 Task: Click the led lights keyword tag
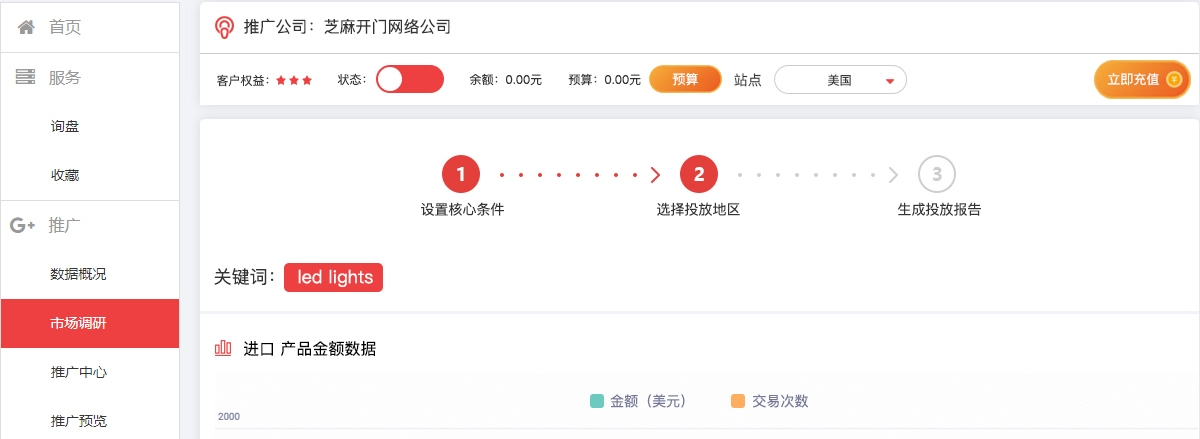pyautogui.click(x=334, y=277)
